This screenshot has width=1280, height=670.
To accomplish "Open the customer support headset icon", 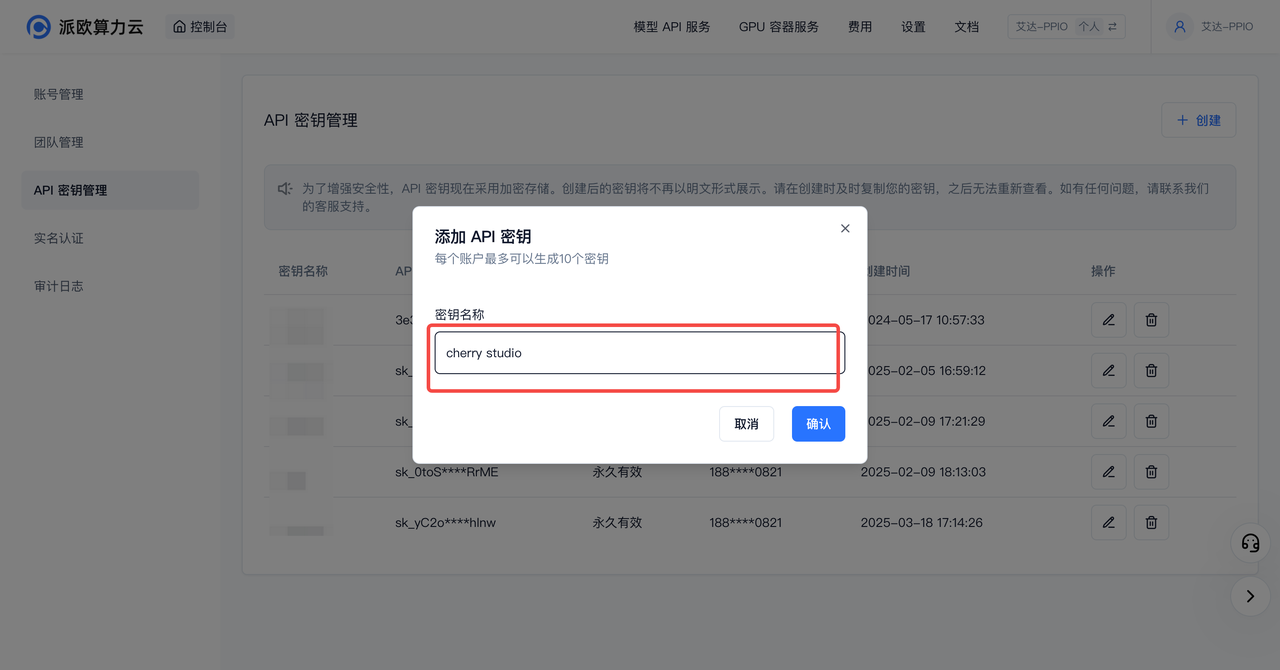I will pos(1249,543).
